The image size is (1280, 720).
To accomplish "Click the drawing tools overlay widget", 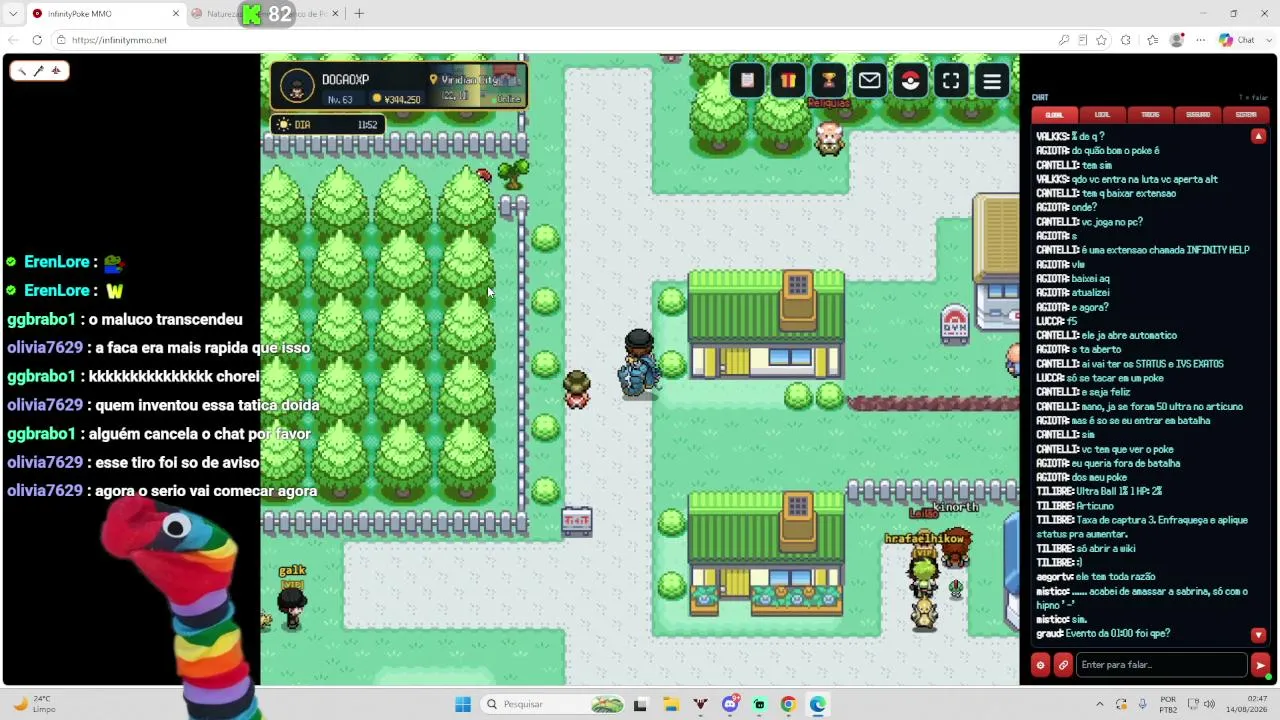I will (x=39, y=71).
